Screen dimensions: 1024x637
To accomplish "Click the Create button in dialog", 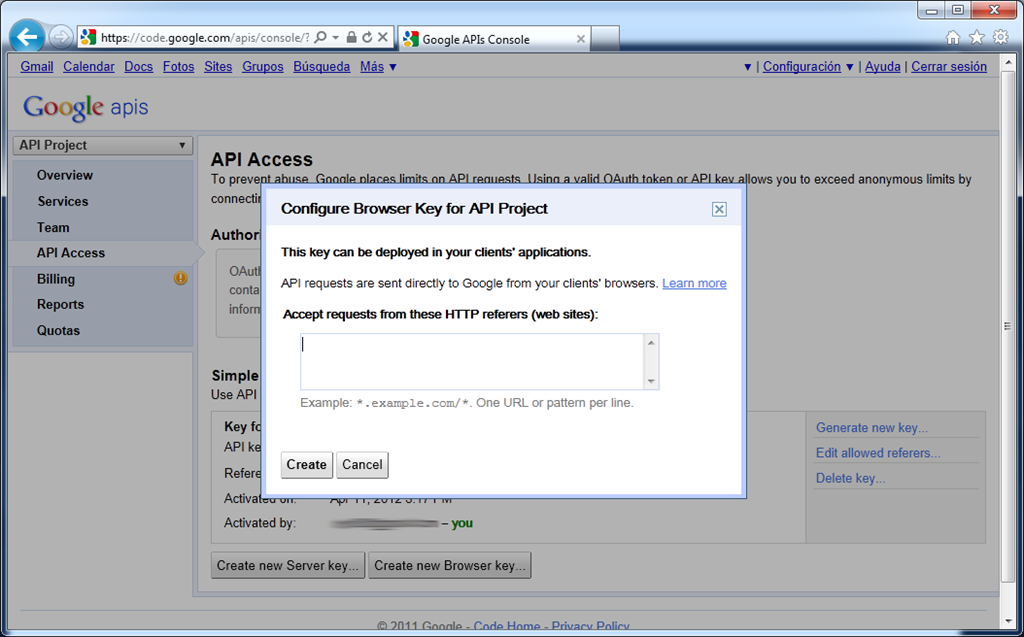I will pos(306,465).
